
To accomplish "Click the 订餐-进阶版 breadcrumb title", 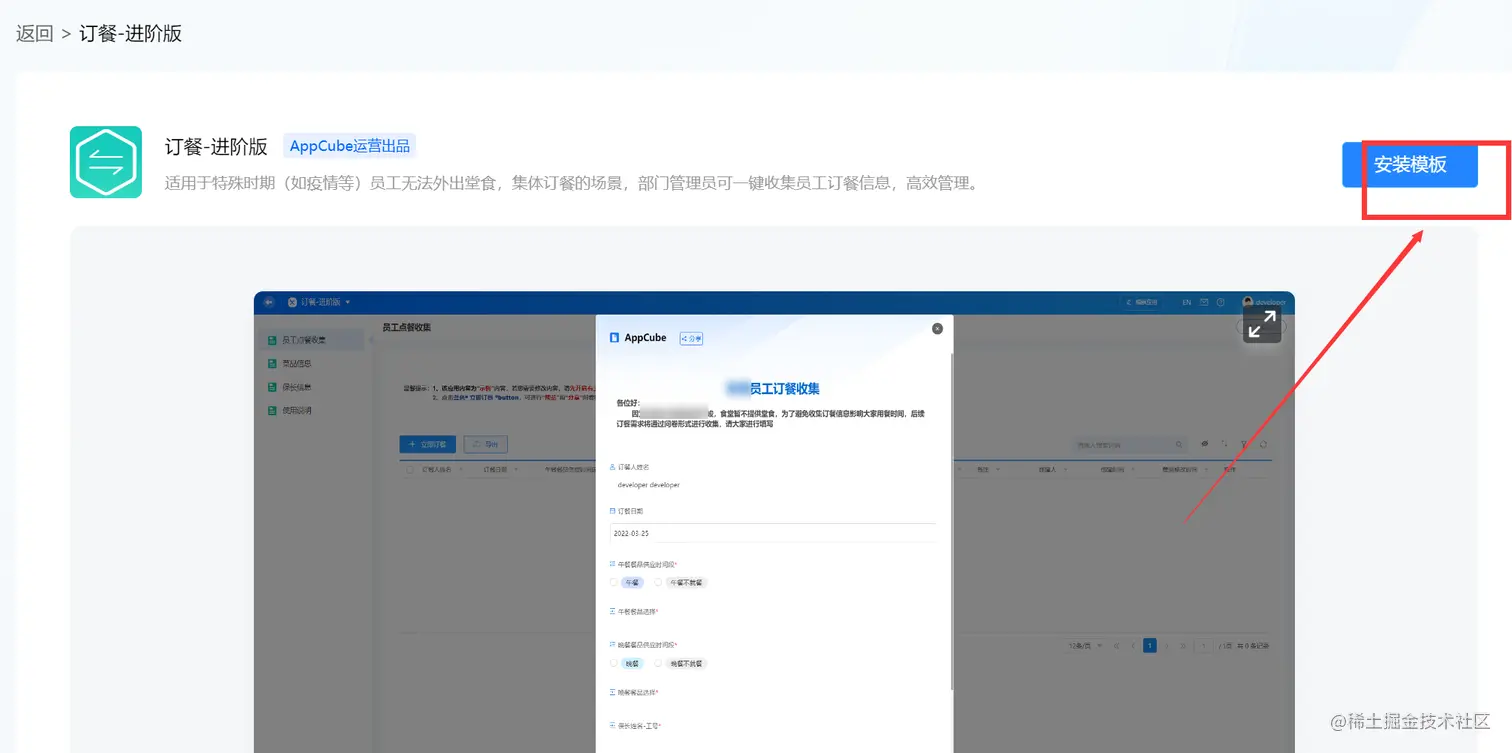I will pos(130,34).
